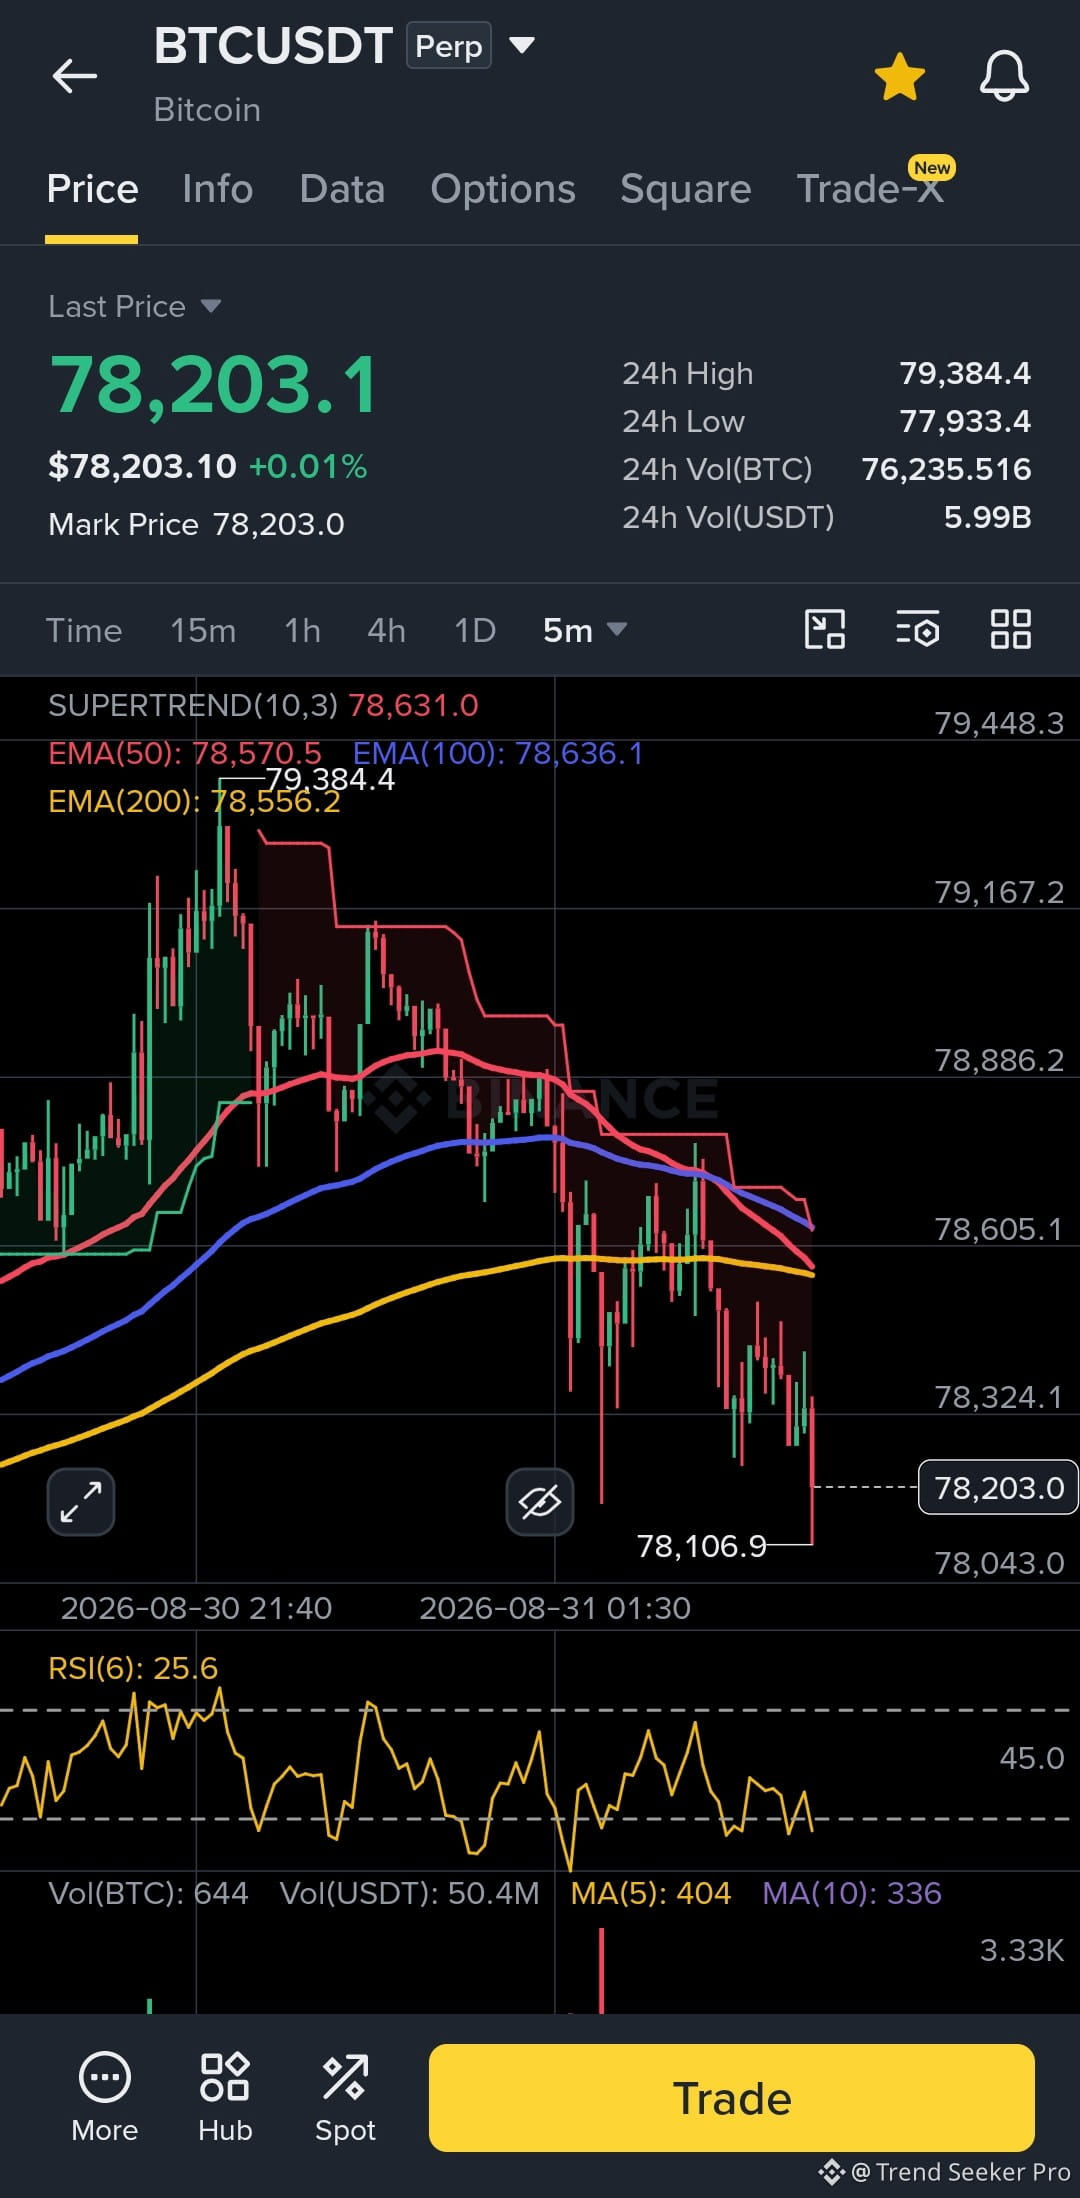Toggle the hide-indicators eye icon
This screenshot has width=1080, height=2198.
pyautogui.click(x=540, y=1501)
